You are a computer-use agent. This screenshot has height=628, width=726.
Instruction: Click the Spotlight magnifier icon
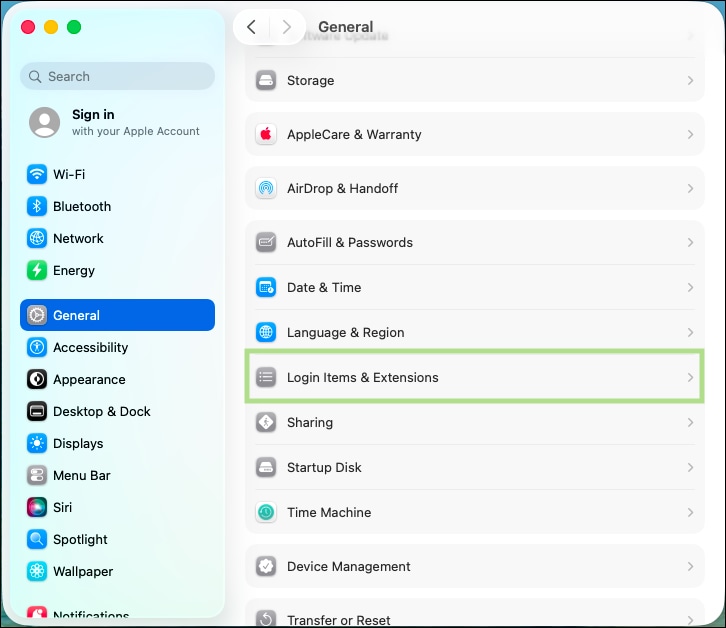click(x=37, y=540)
